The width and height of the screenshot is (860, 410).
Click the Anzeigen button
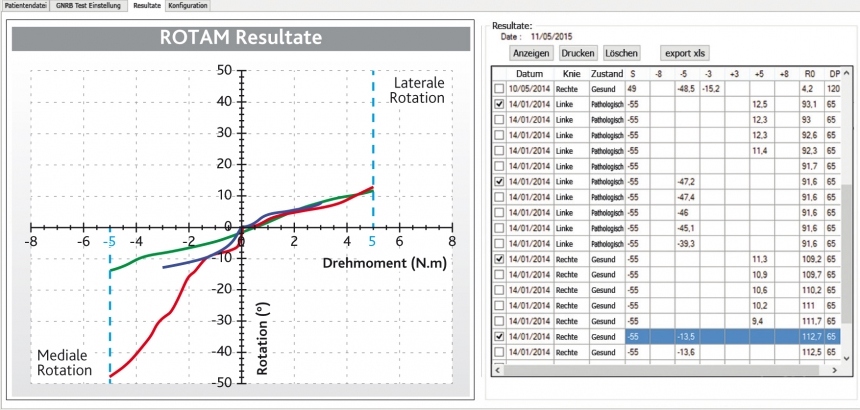531,53
